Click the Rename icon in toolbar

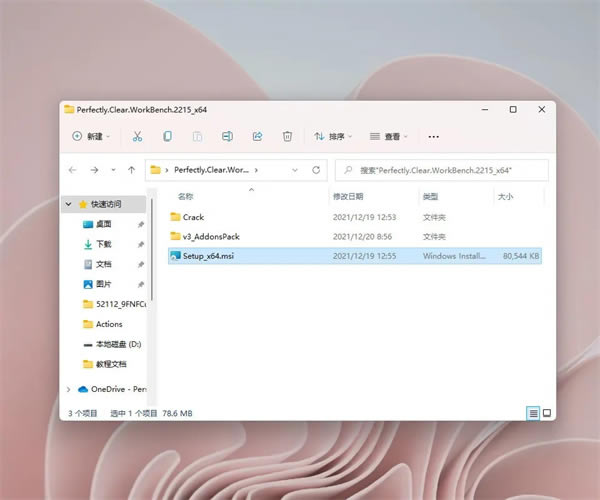point(227,137)
